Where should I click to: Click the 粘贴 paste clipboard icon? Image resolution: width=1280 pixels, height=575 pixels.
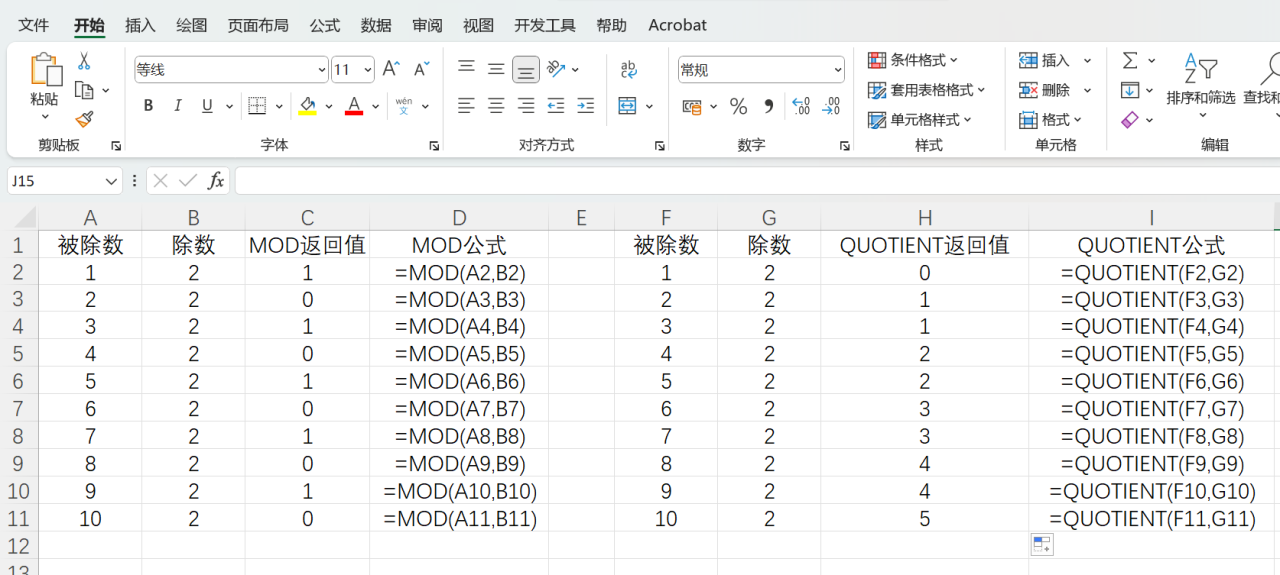[44, 70]
